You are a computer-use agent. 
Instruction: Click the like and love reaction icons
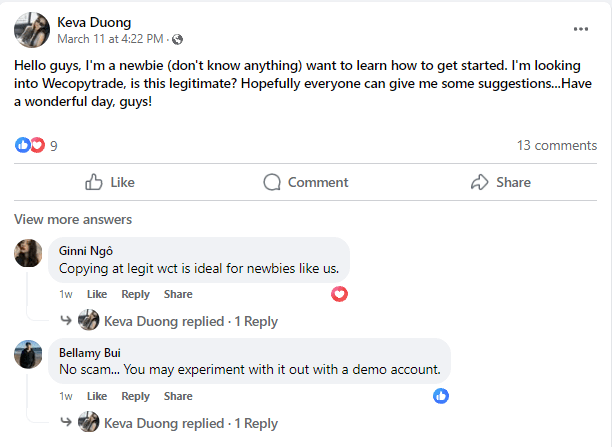coord(30,145)
